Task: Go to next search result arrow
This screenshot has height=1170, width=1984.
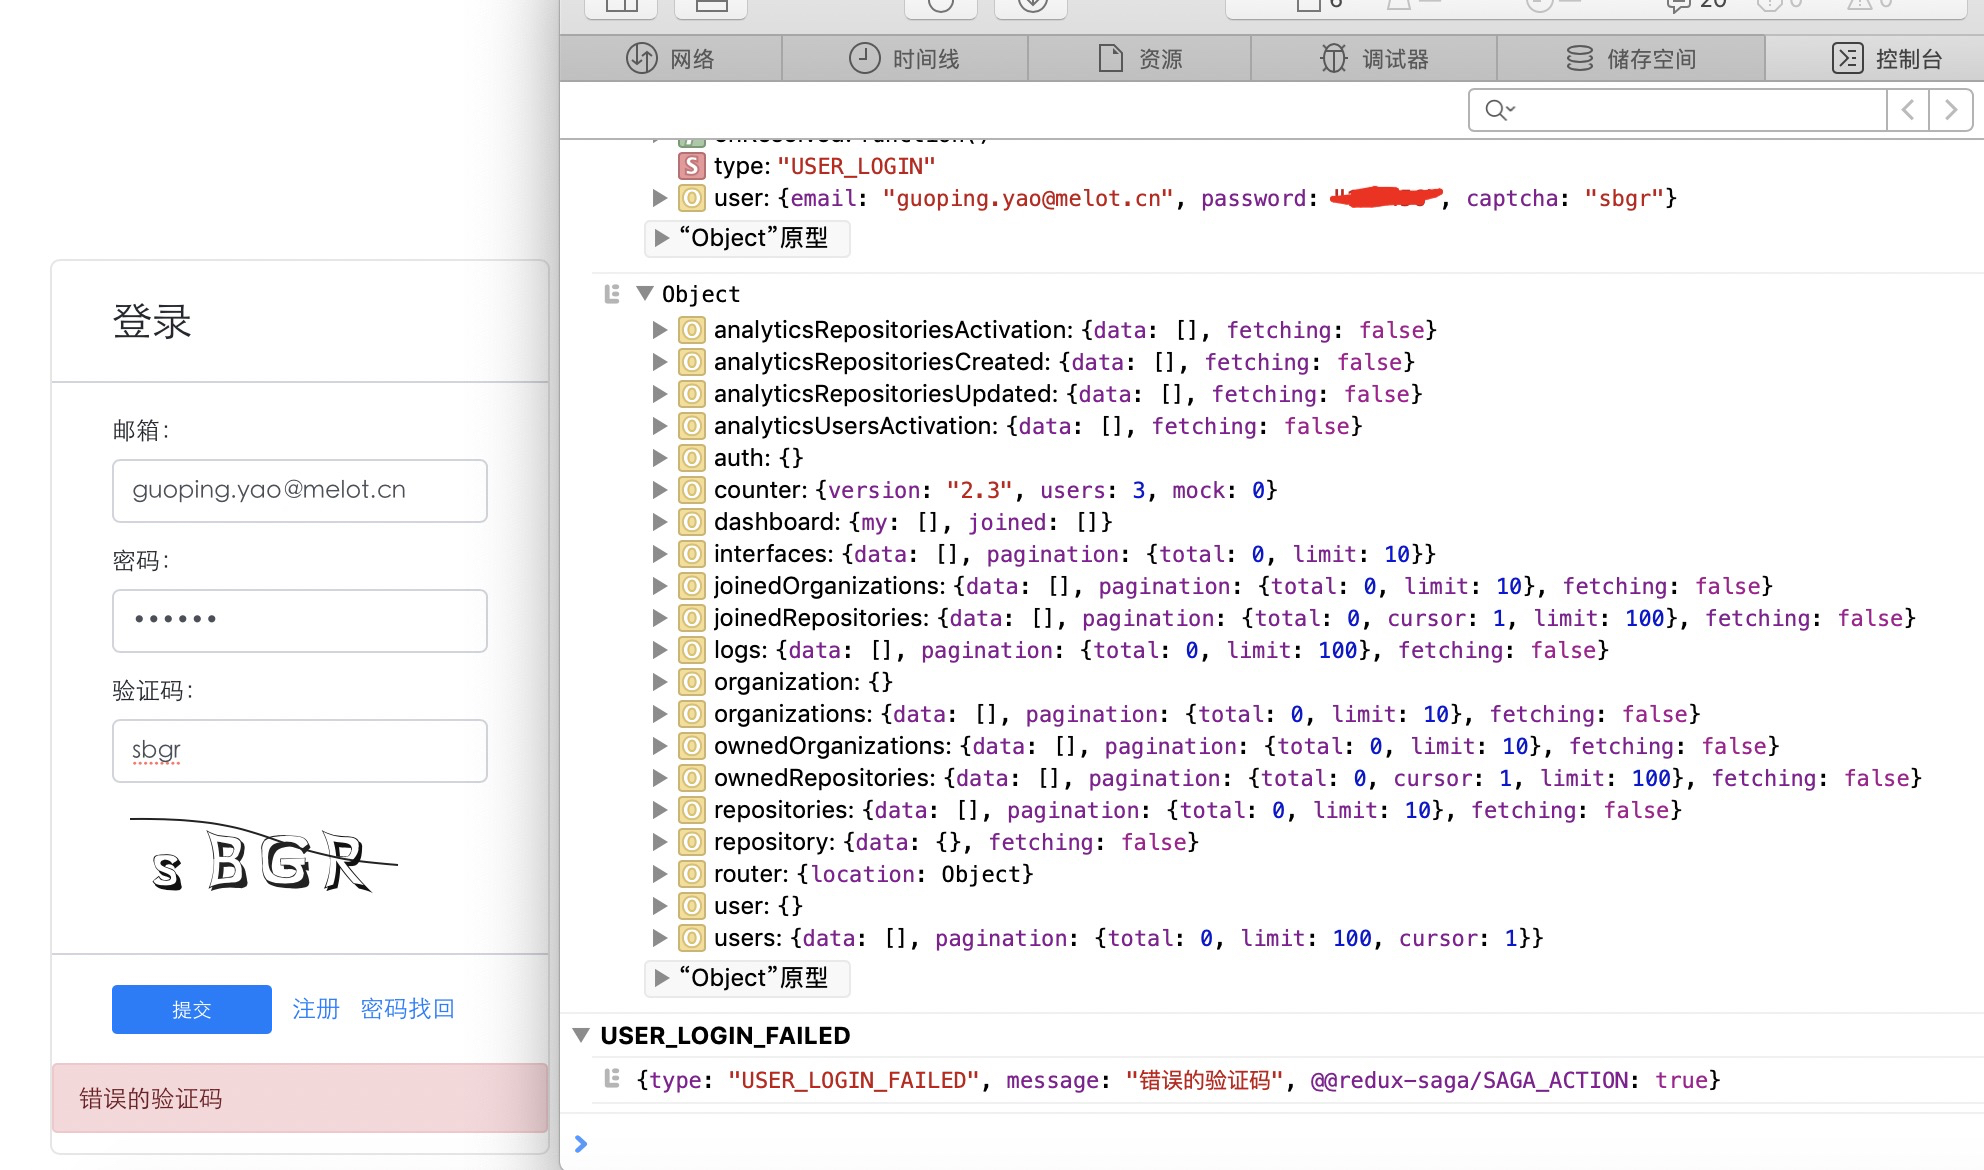Action: (x=1951, y=110)
